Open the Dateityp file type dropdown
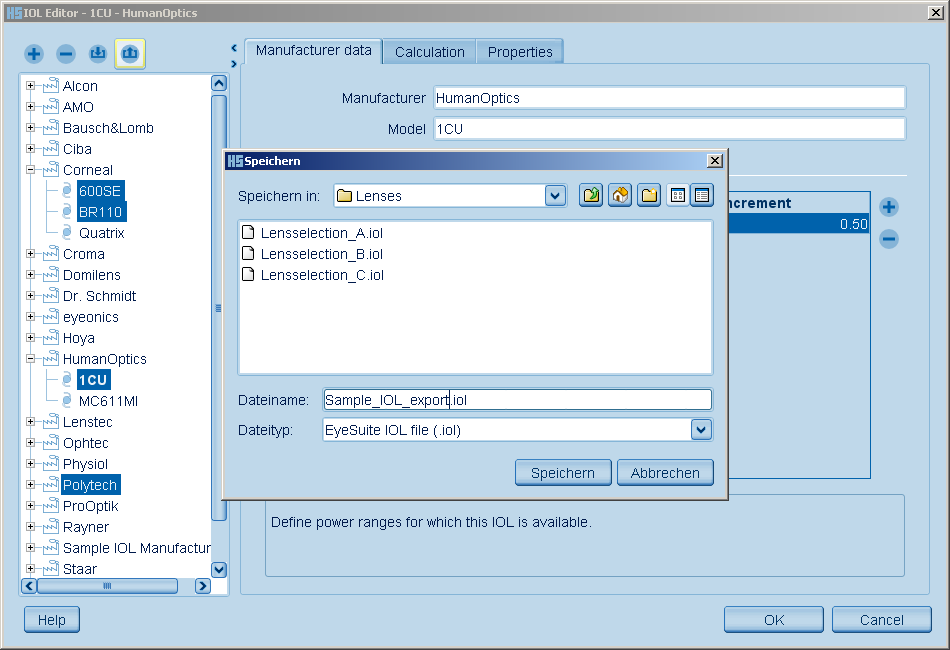950x650 pixels. 701,430
